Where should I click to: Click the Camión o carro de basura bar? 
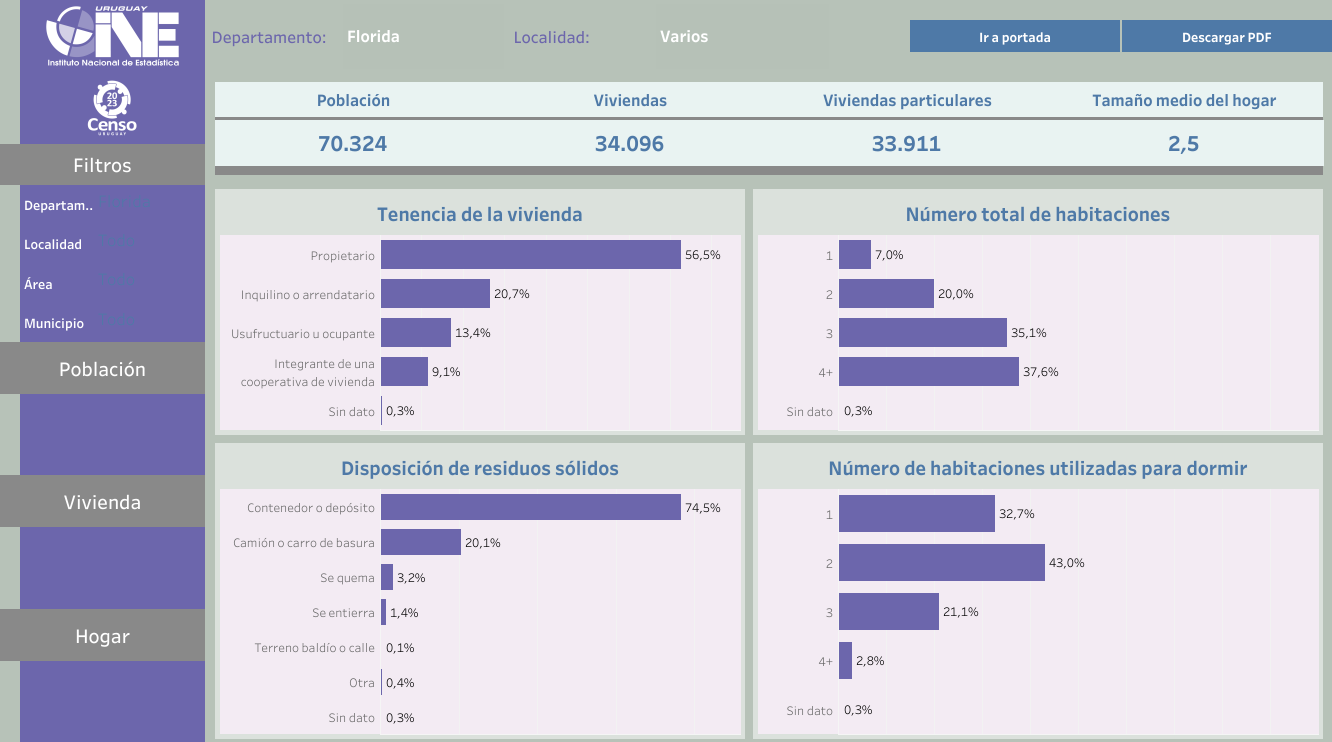pos(420,542)
